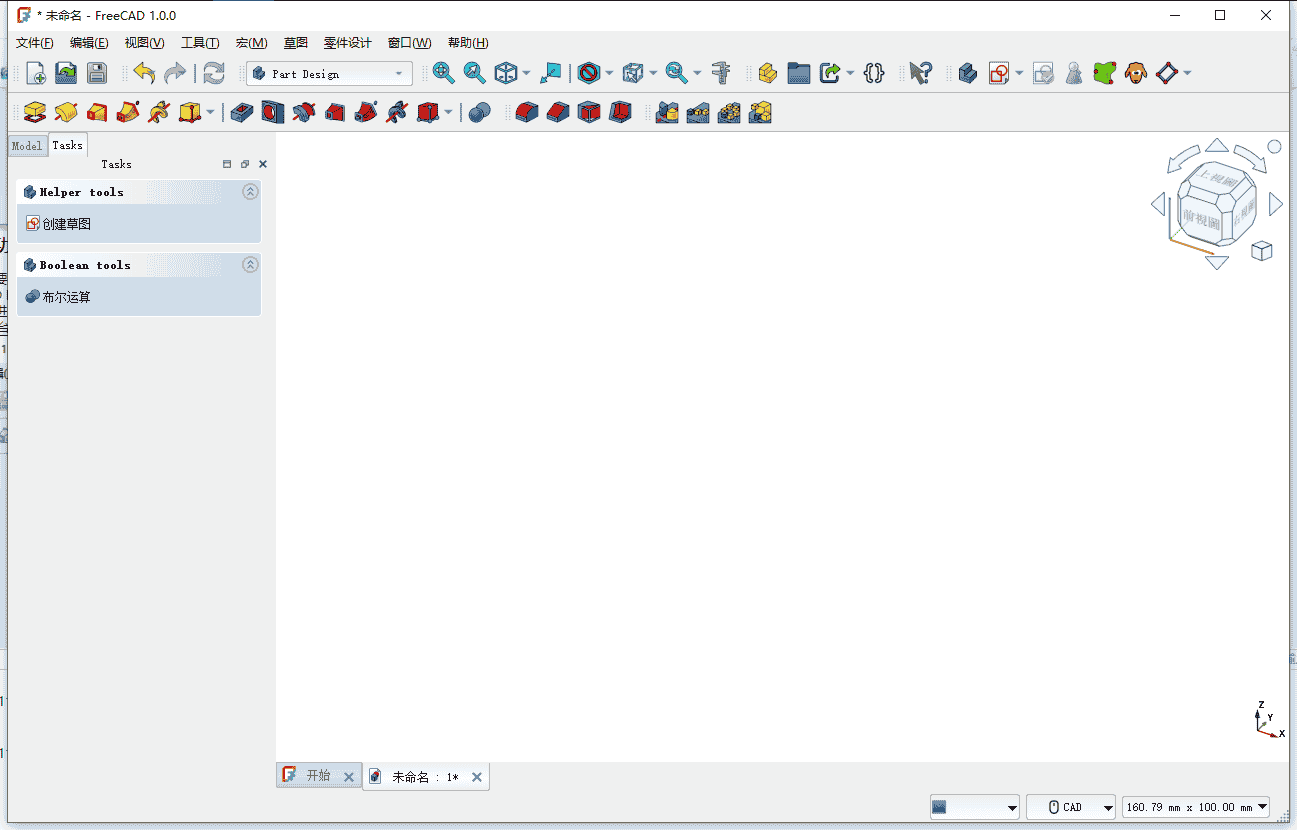Image resolution: width=1297 pixels, height=830 pixels.
Task: Click the navigation cube up arrow
Action: (x=1216, y=145)
